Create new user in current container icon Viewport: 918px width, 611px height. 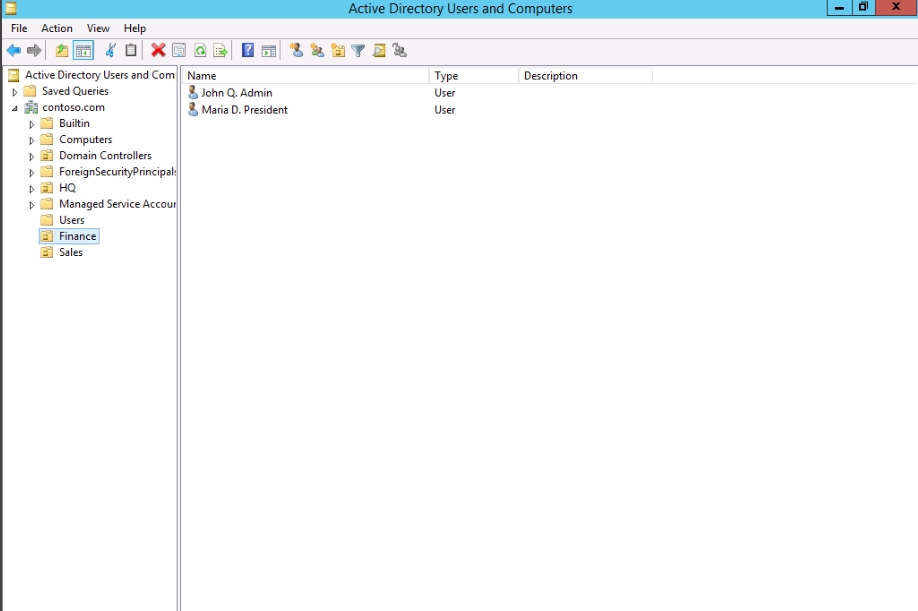pos(296,51)
